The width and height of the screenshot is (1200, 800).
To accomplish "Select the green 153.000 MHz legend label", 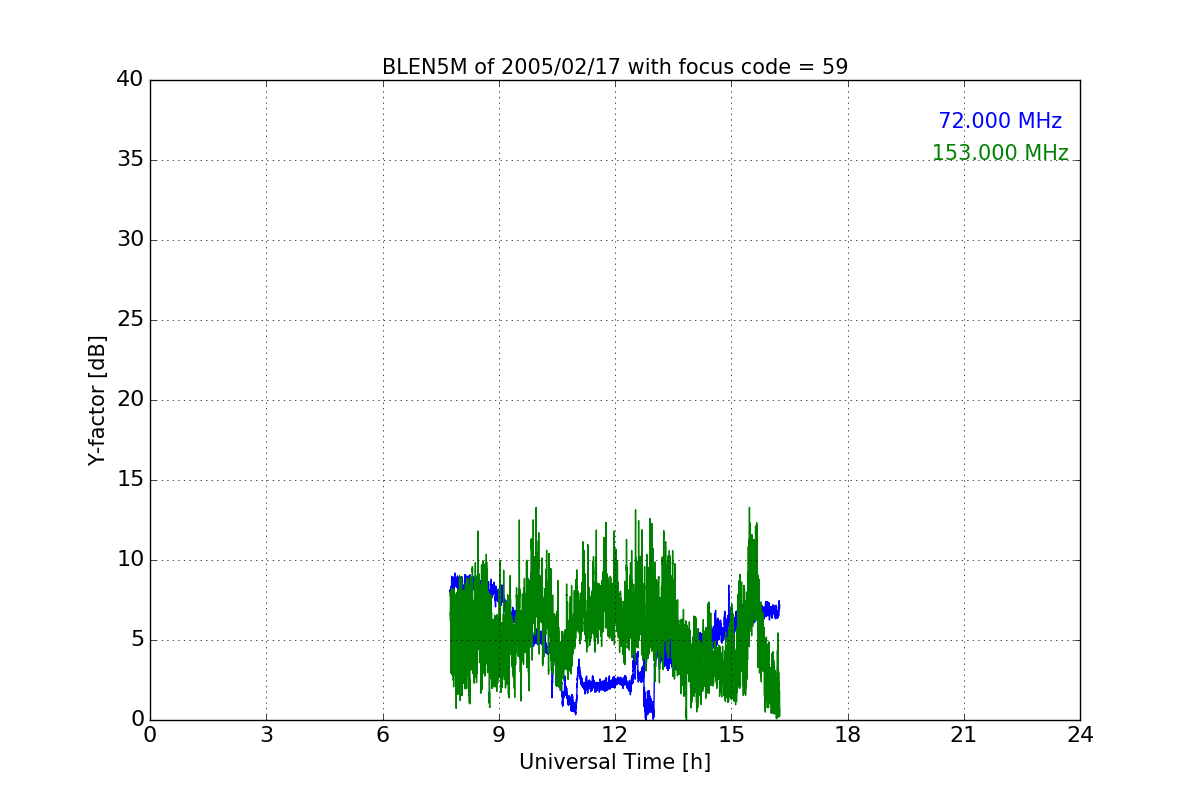I will (1000, 153).
